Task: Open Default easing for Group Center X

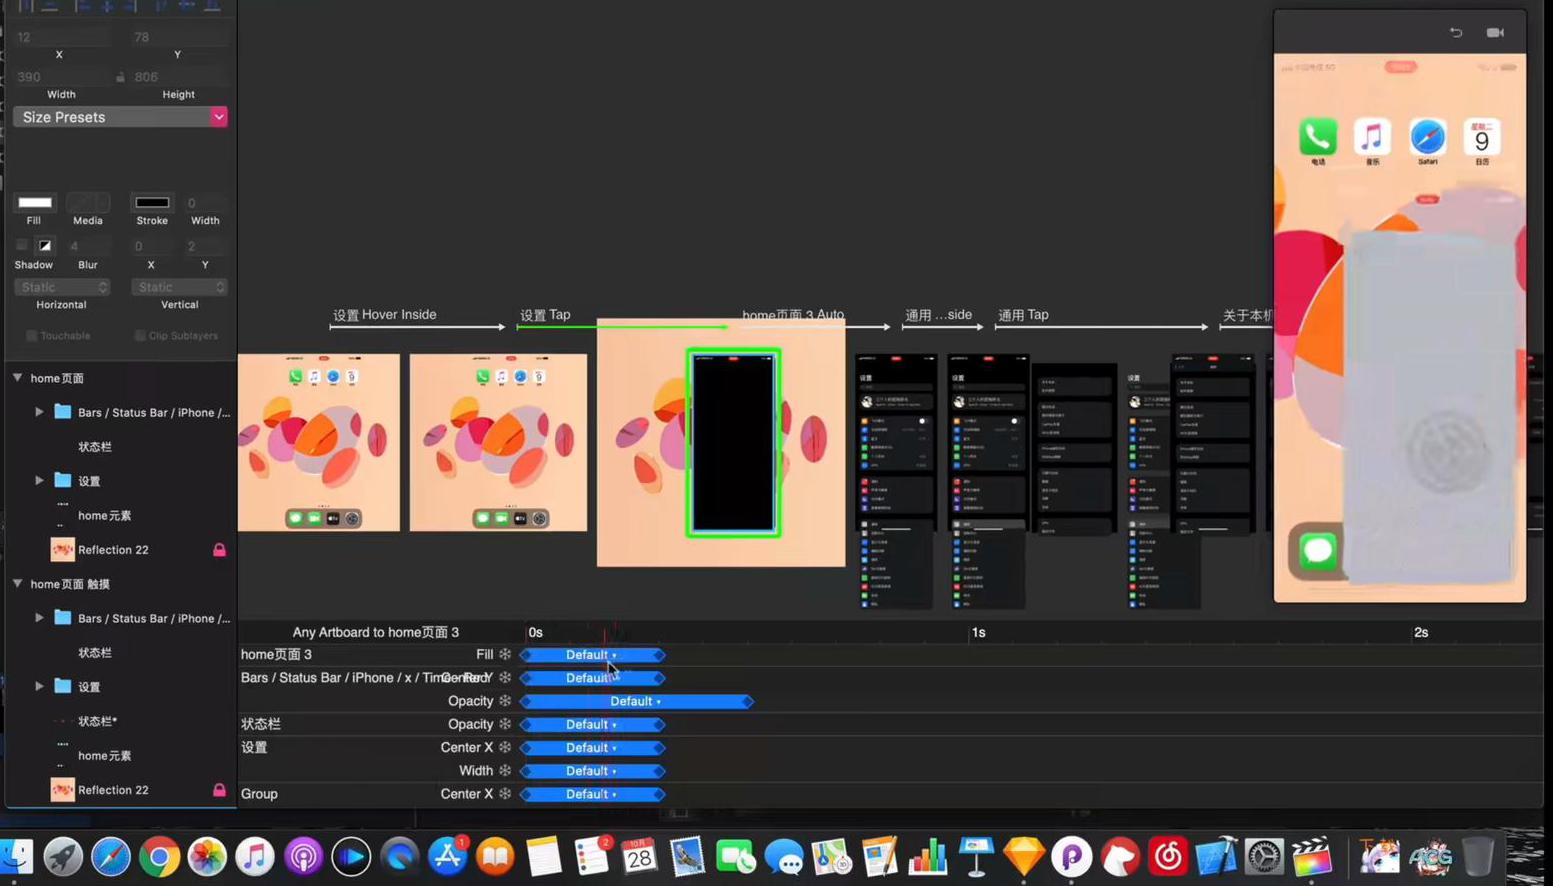Action: click(592, 794)
